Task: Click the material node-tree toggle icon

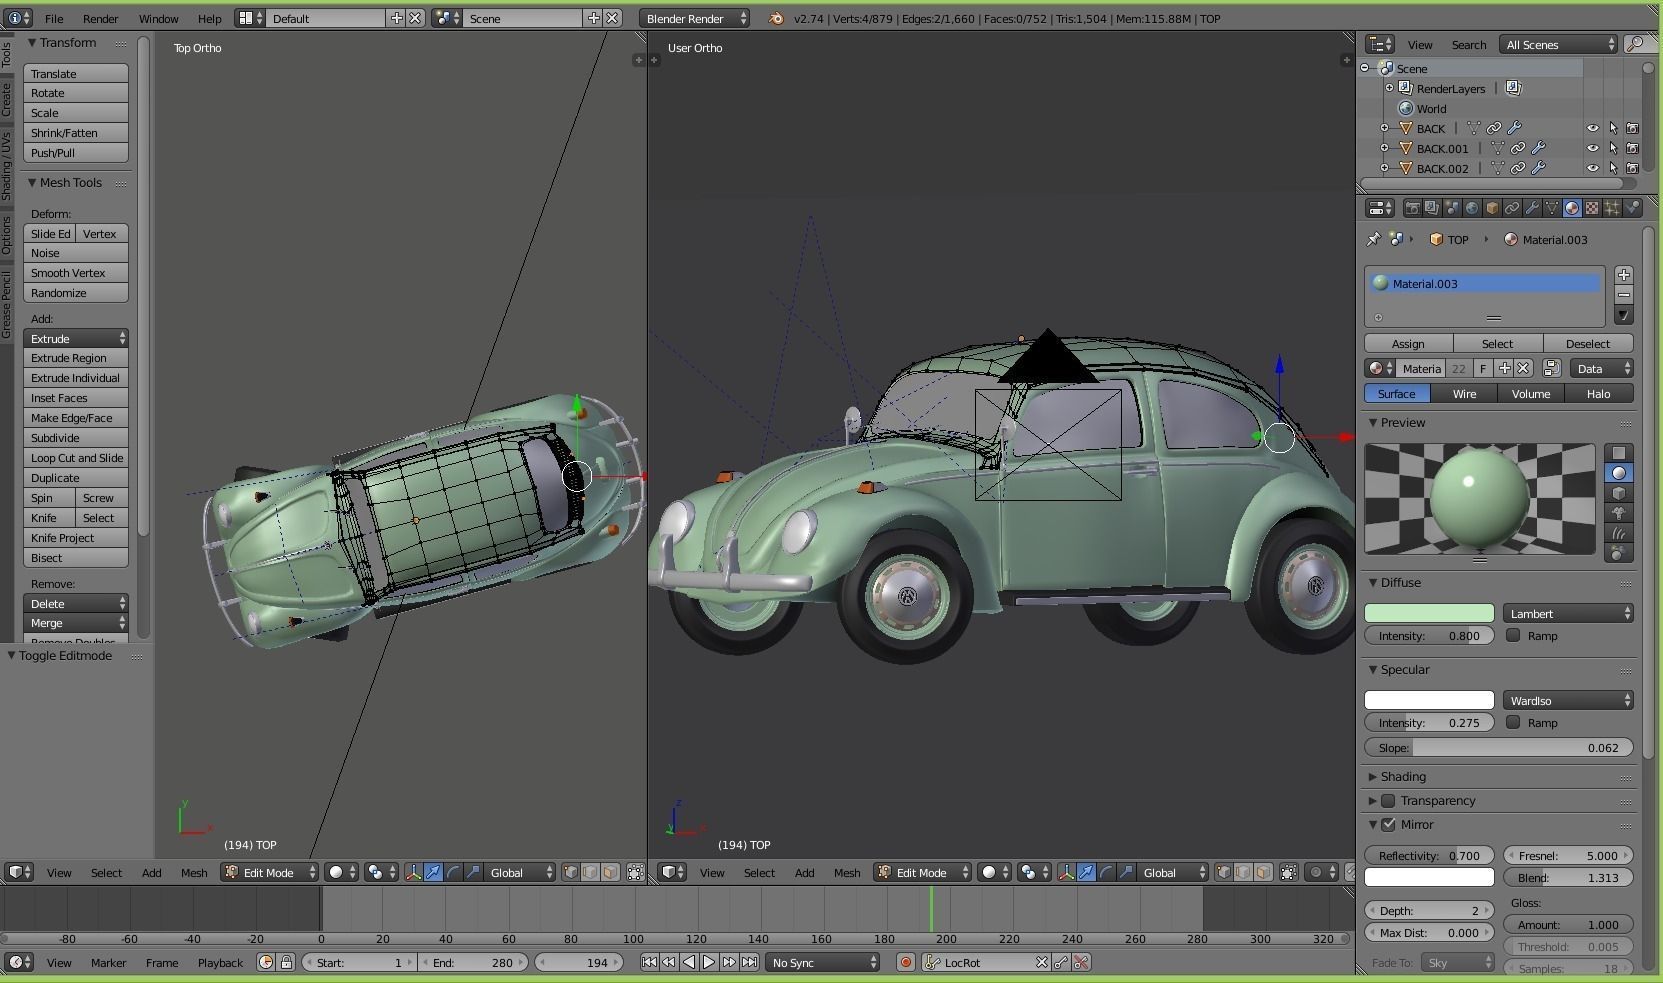Action: (1551, 368)
